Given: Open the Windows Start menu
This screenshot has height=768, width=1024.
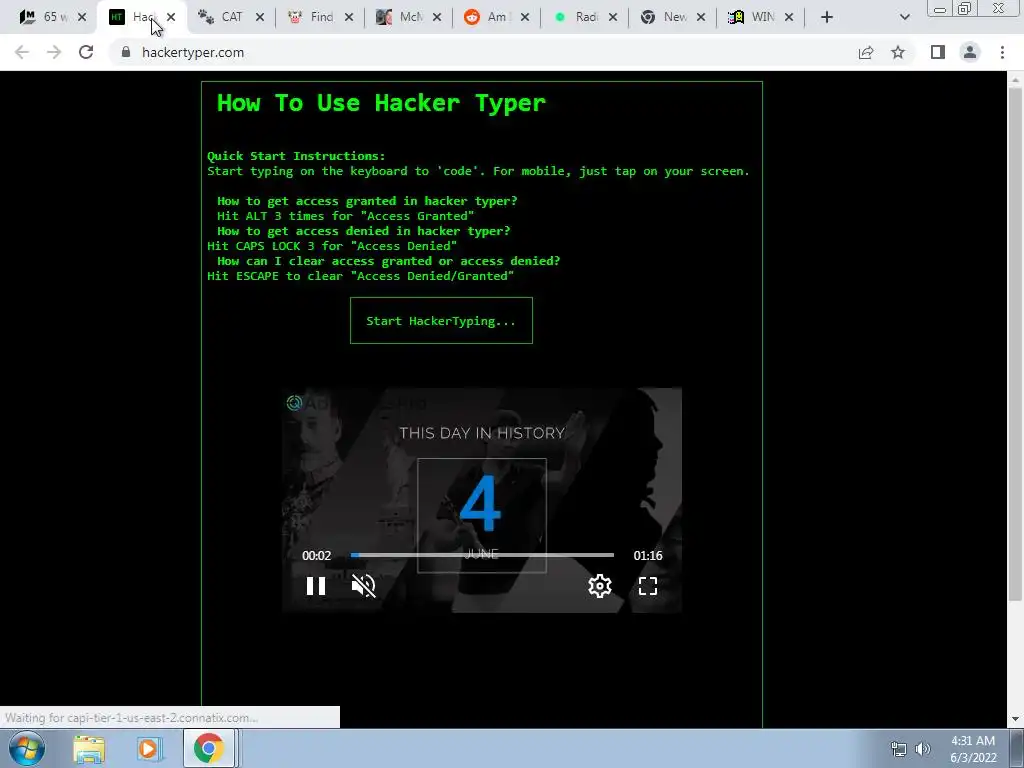Looking at the screenshot, I should click(26, 748).
